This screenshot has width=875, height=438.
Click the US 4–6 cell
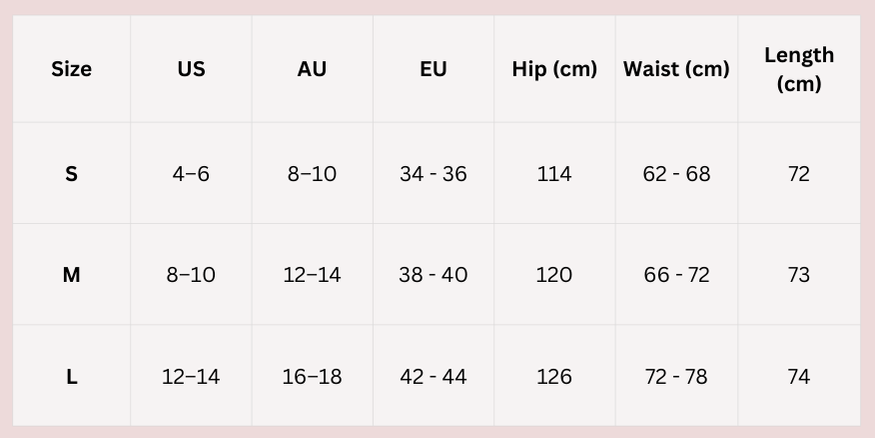[191, 174]
